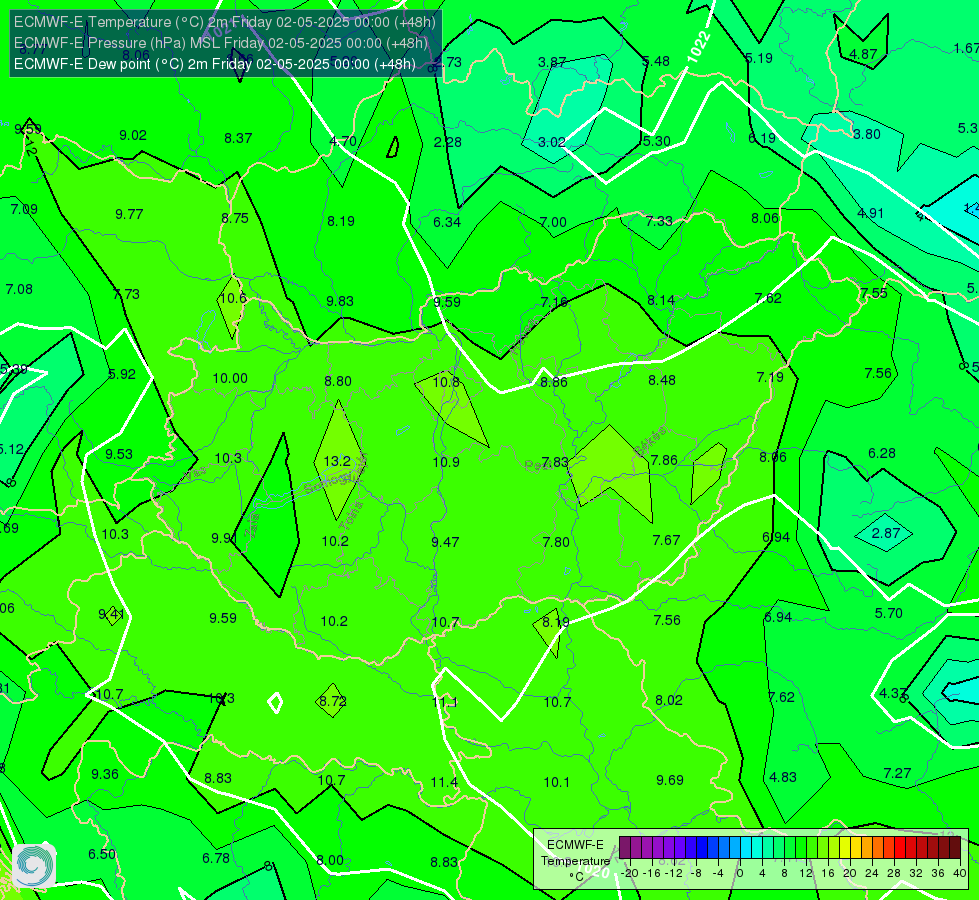Click the 8.80 temperature value
Viewport: 979px width, 900px height.
pos(338,381)
